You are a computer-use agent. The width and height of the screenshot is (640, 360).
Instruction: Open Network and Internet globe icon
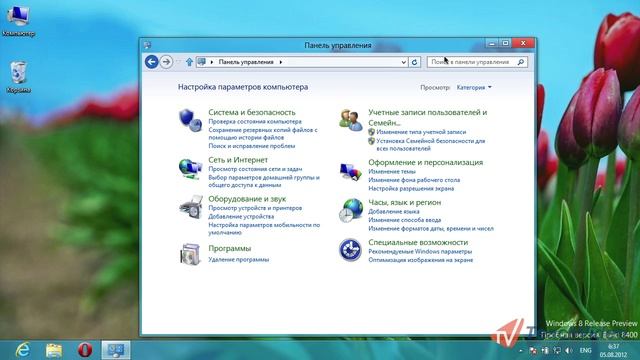(190, 169)
